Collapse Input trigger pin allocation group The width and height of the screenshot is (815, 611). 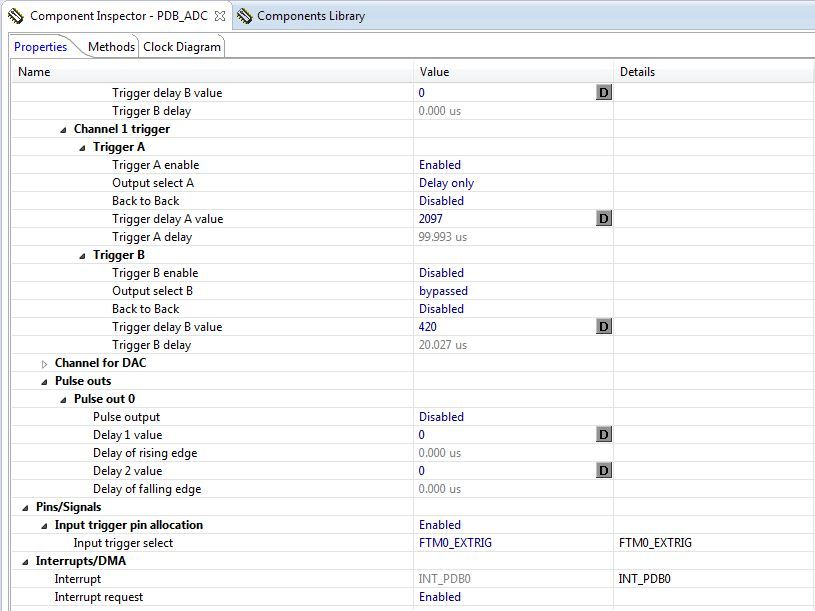tap(45, 526)
